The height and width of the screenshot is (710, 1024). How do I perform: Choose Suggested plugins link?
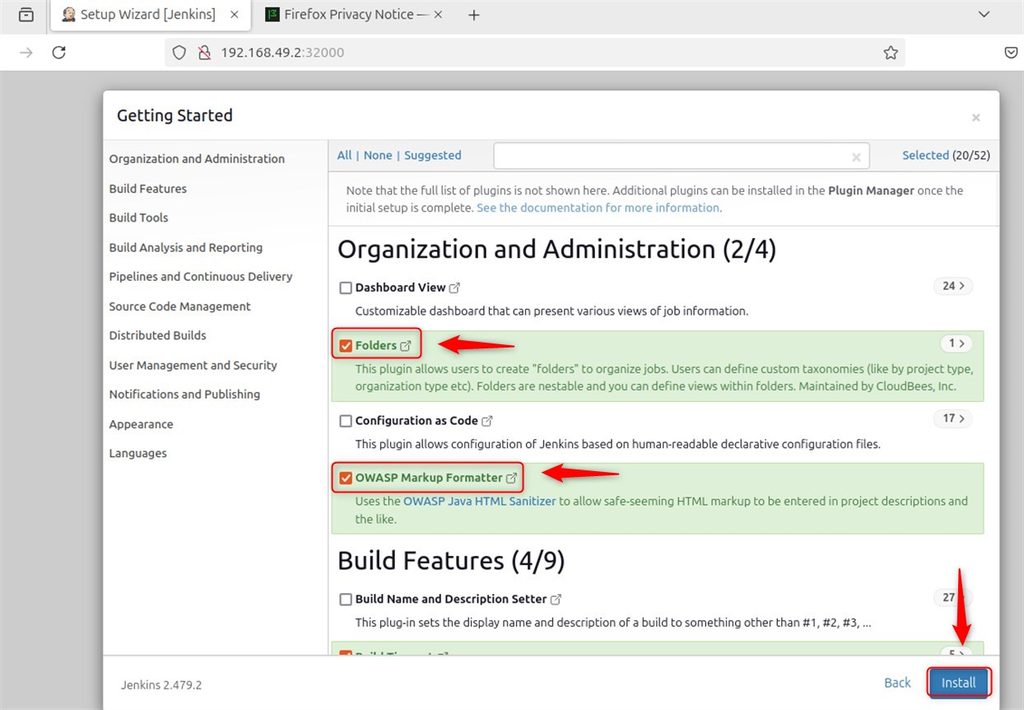click(432, 155)
